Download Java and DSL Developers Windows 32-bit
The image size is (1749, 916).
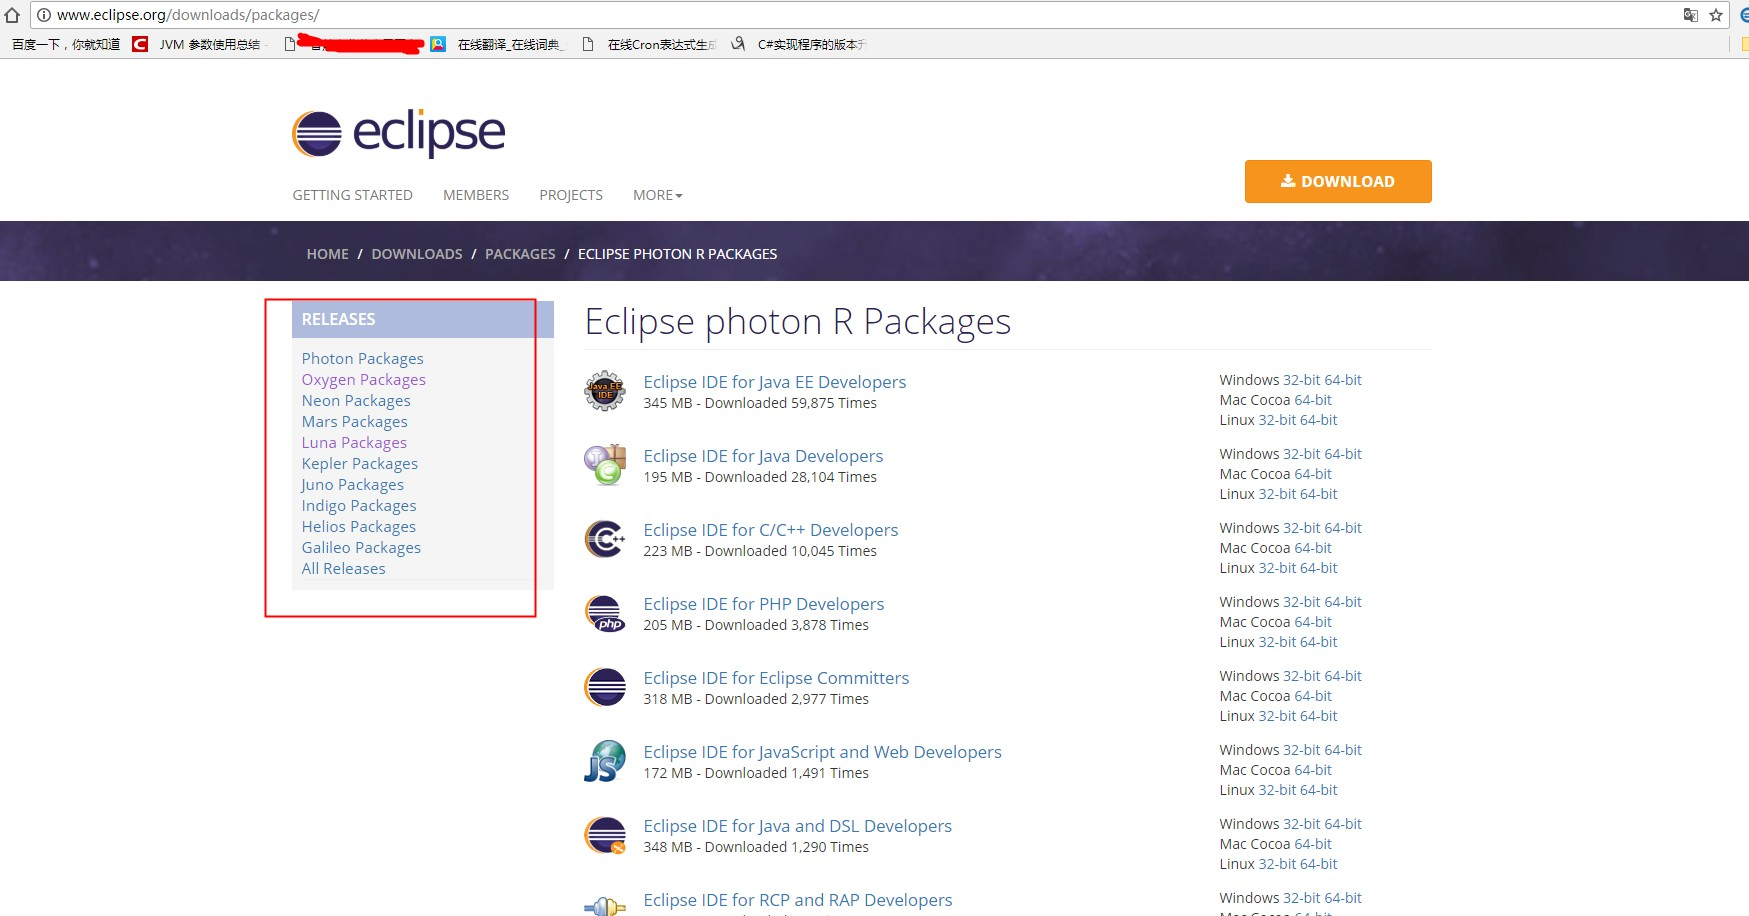[1301, 824]
